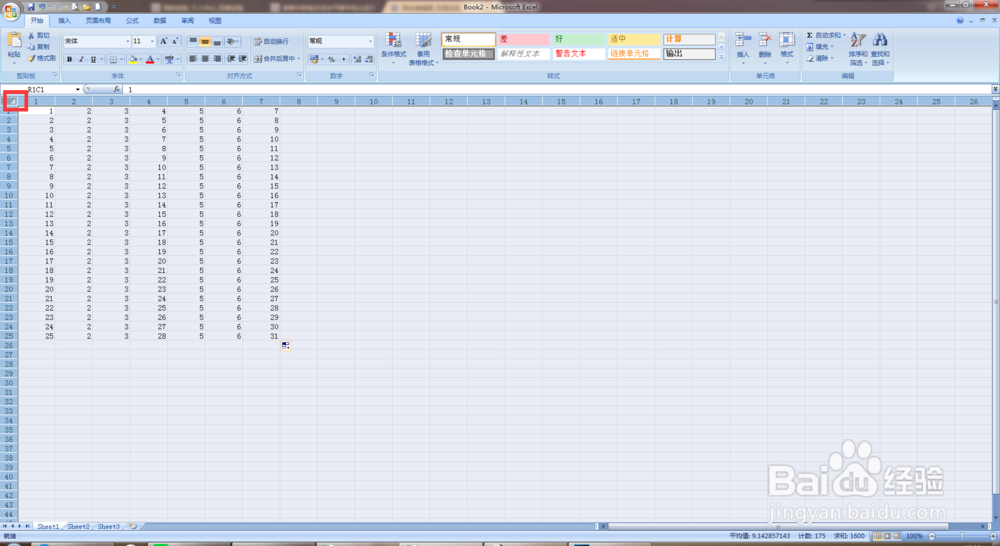
Task: Open the number format (常规) dropdown
Action: (370, 41)
